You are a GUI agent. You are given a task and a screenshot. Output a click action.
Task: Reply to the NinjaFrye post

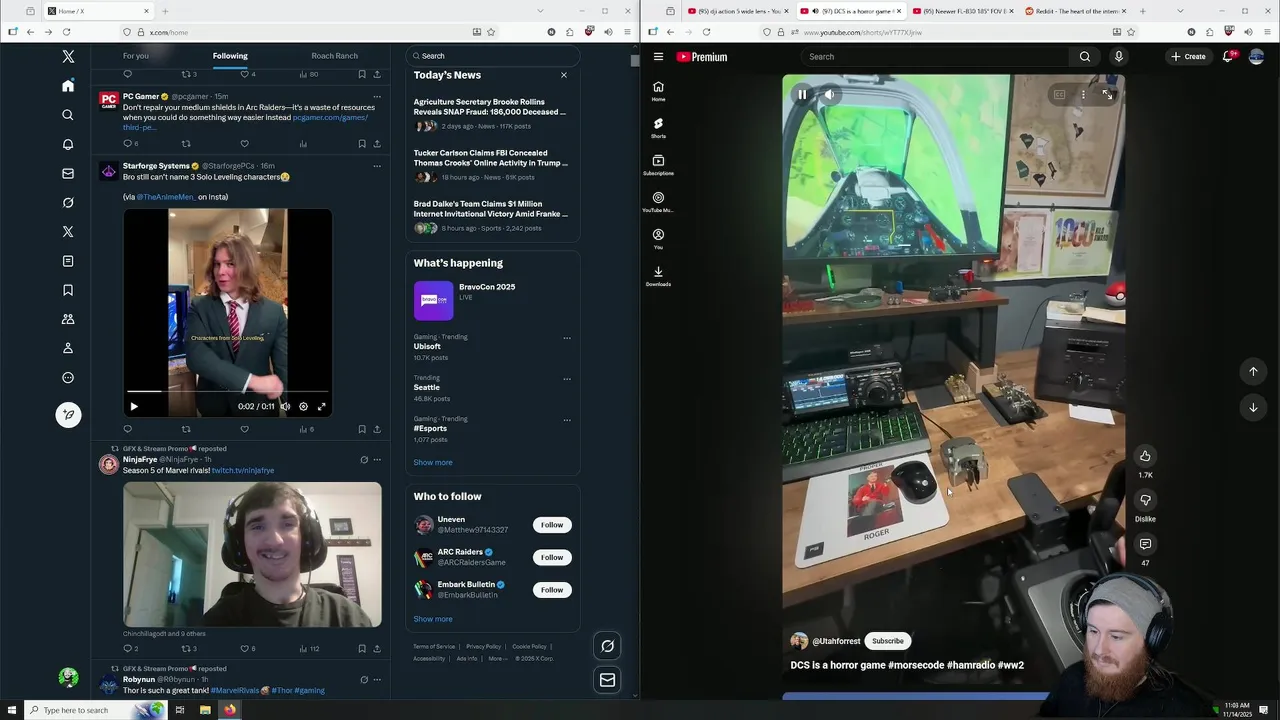point(128,649)
